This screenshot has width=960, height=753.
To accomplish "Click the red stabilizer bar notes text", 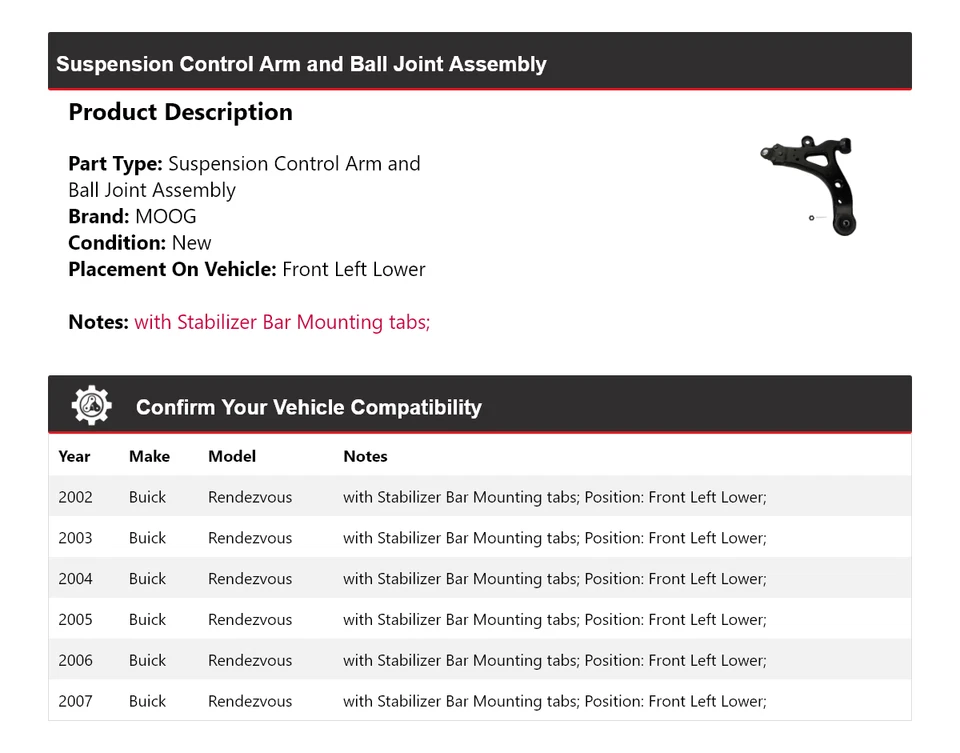I will pos(282,322).
